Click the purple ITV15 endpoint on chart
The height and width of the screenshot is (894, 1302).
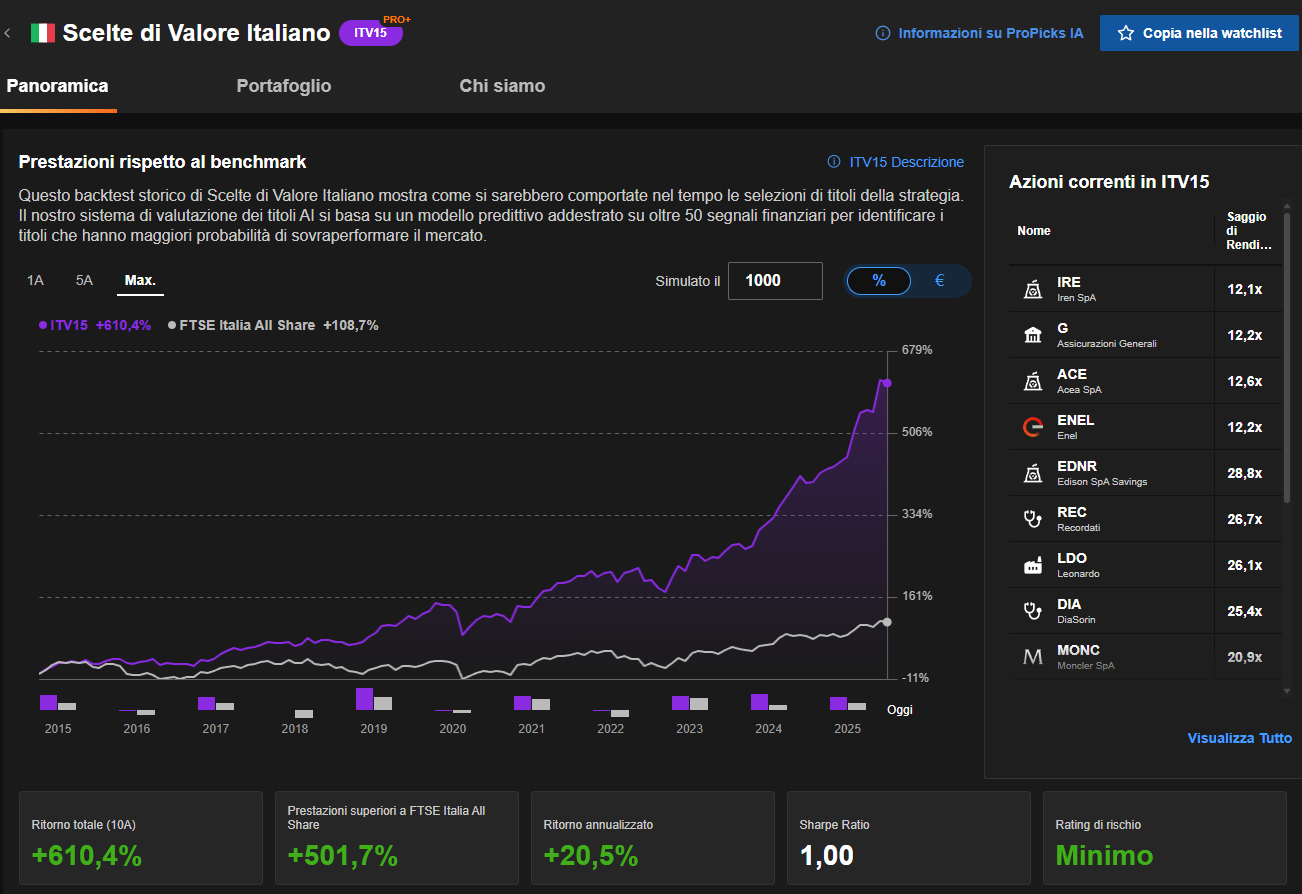(x=887, y=383)
